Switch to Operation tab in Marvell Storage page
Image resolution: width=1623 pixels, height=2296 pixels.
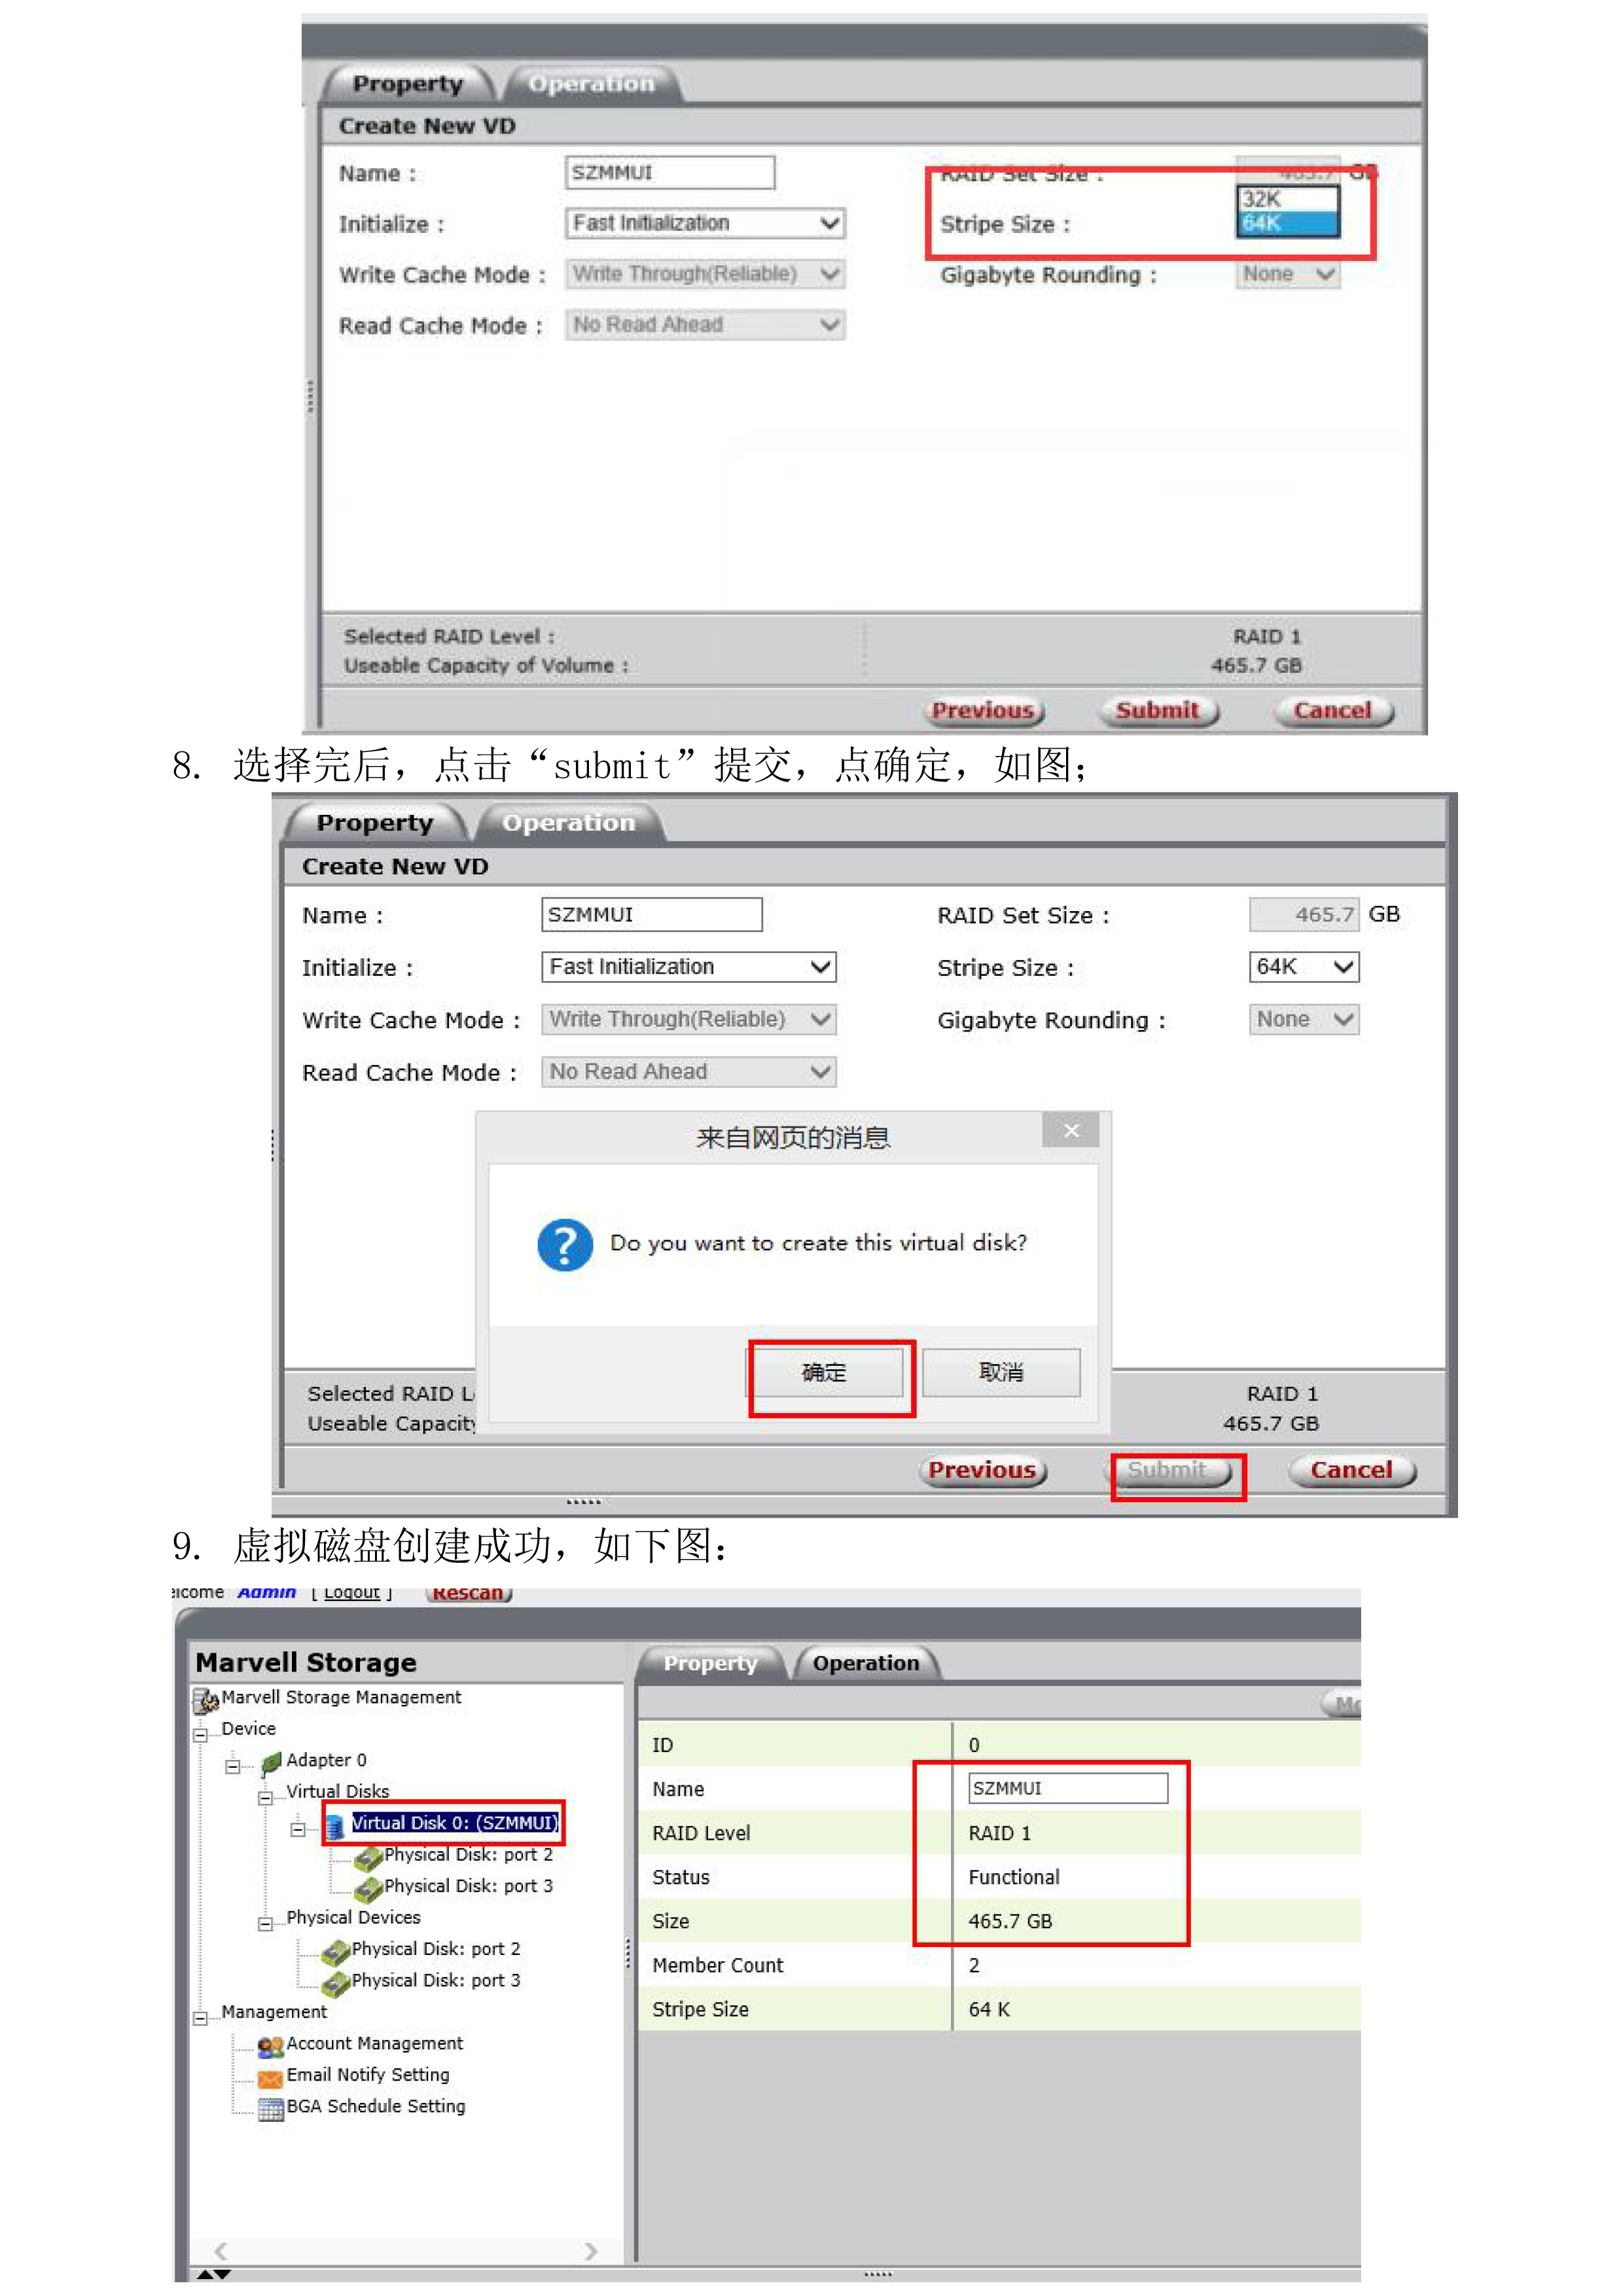866,1663
